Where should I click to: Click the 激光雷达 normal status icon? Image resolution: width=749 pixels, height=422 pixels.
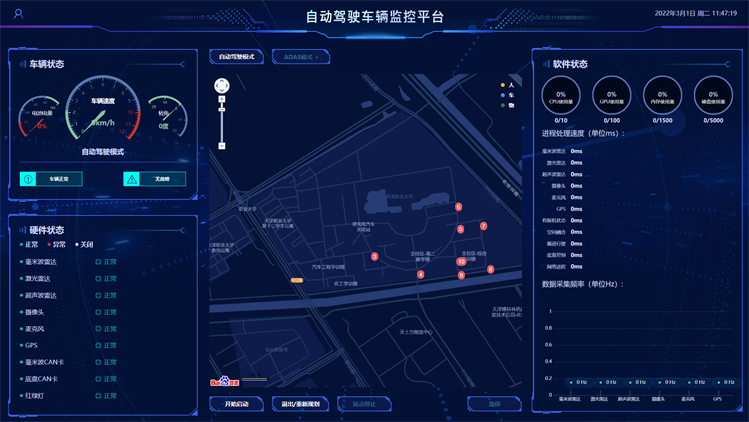[98, 279]
